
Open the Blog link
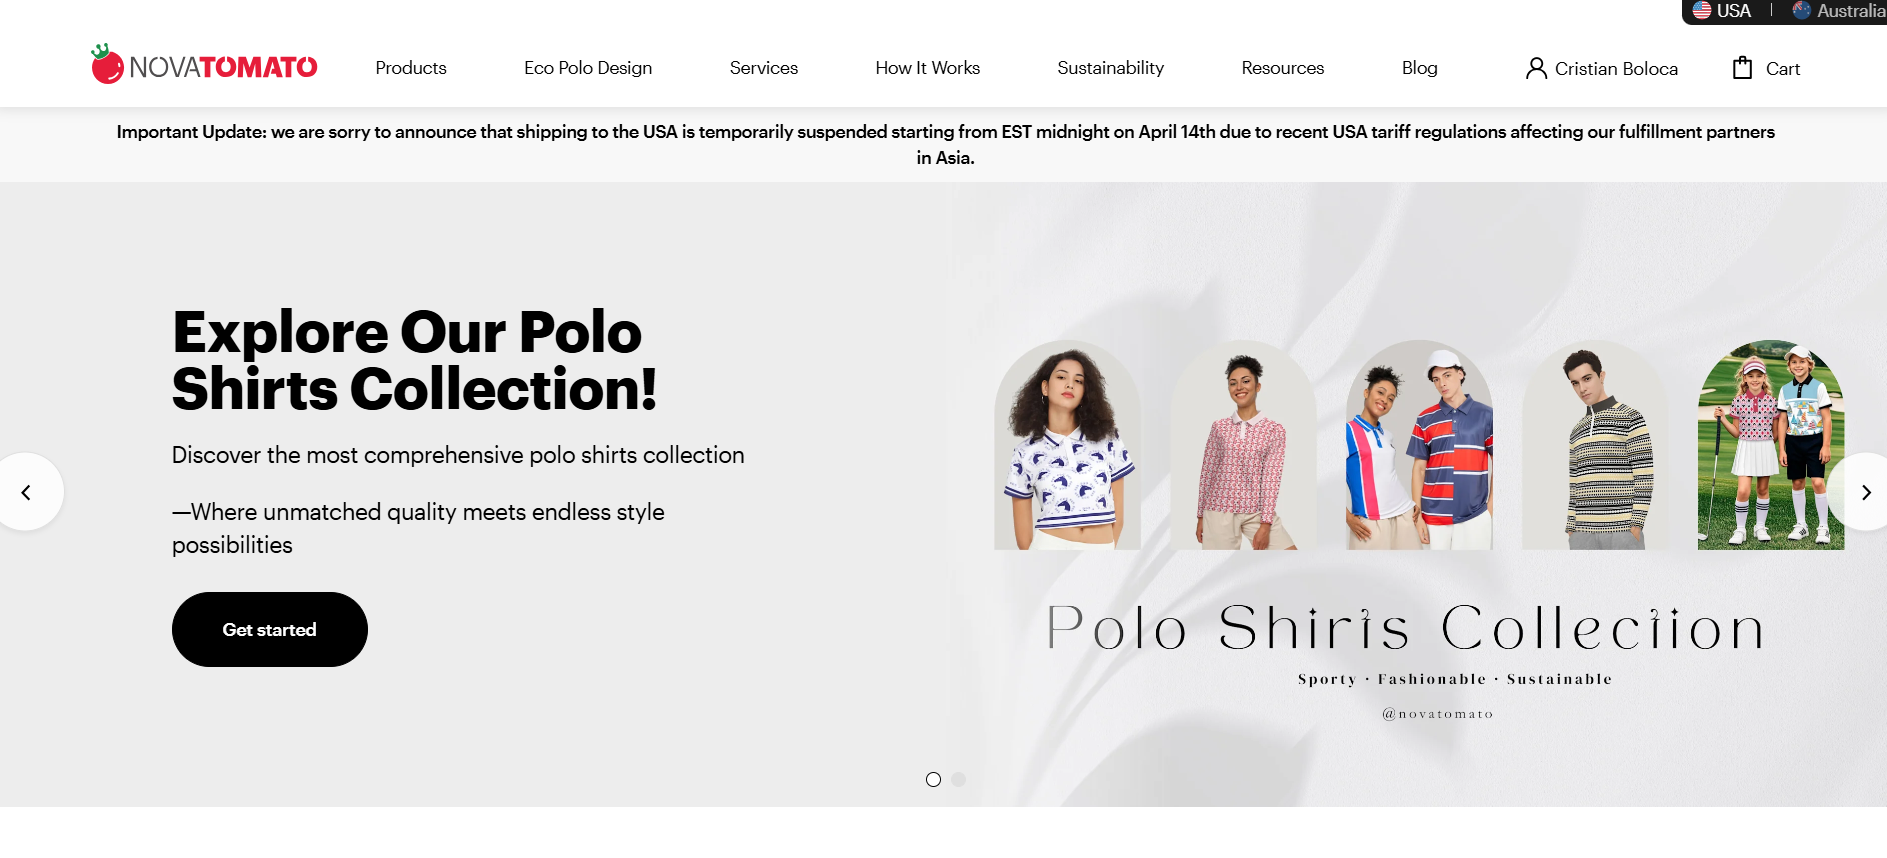pos(1419,68)
